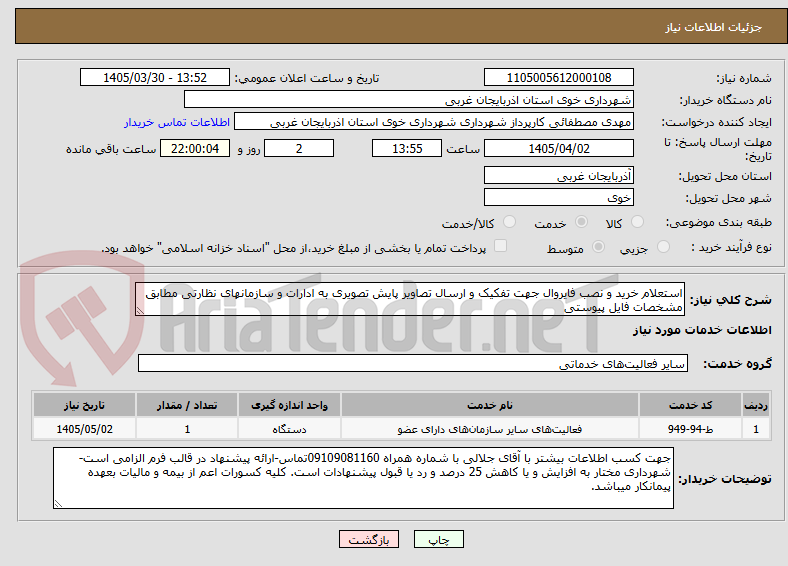The width and height of the screenshot is (788, 566).
Task: Click unit cell دستگاه
Action: [x=289, y=429]
